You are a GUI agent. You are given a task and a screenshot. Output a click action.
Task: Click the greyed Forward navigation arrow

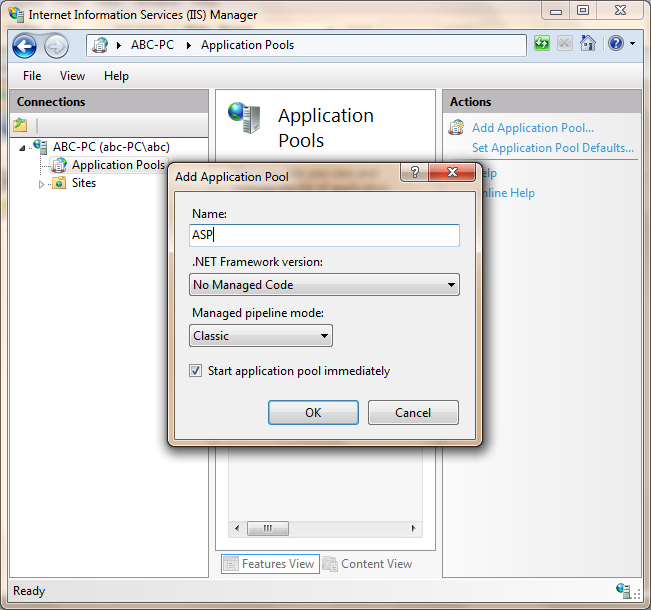click(x=56, y=46)
